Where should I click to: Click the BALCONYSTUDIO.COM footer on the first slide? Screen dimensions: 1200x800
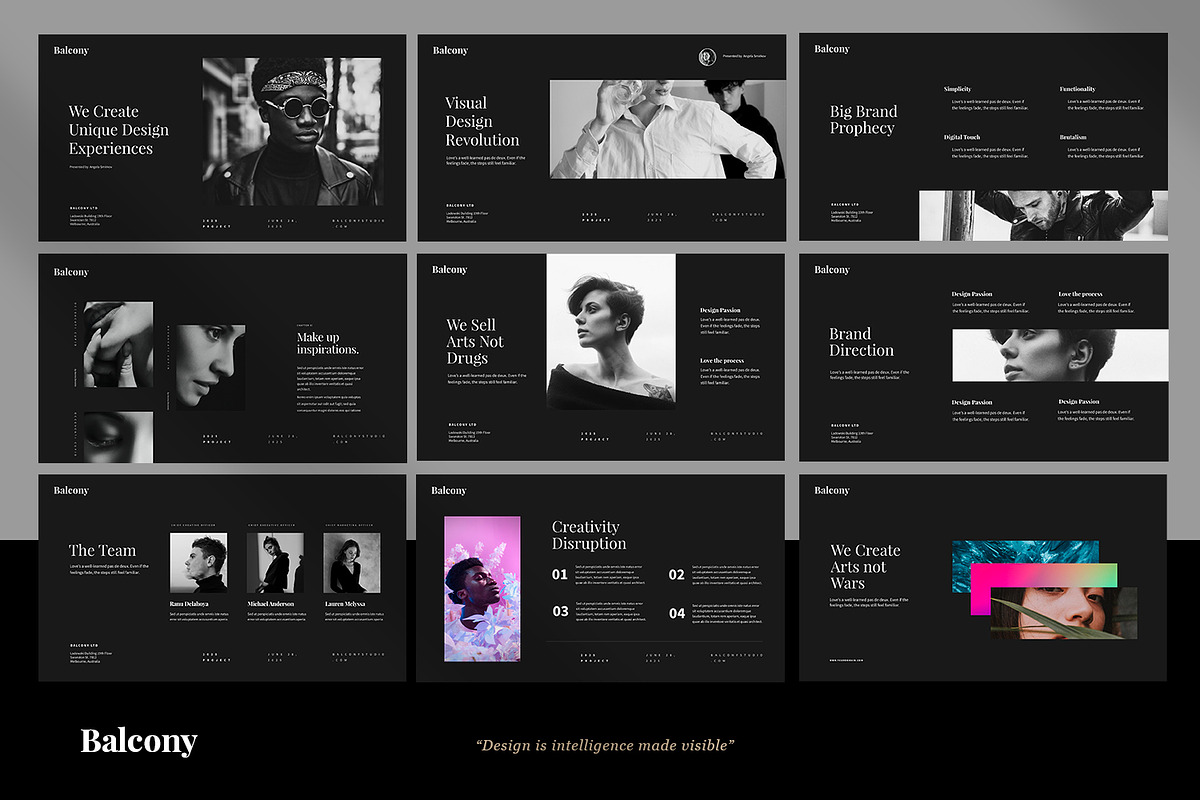[359, 223]
